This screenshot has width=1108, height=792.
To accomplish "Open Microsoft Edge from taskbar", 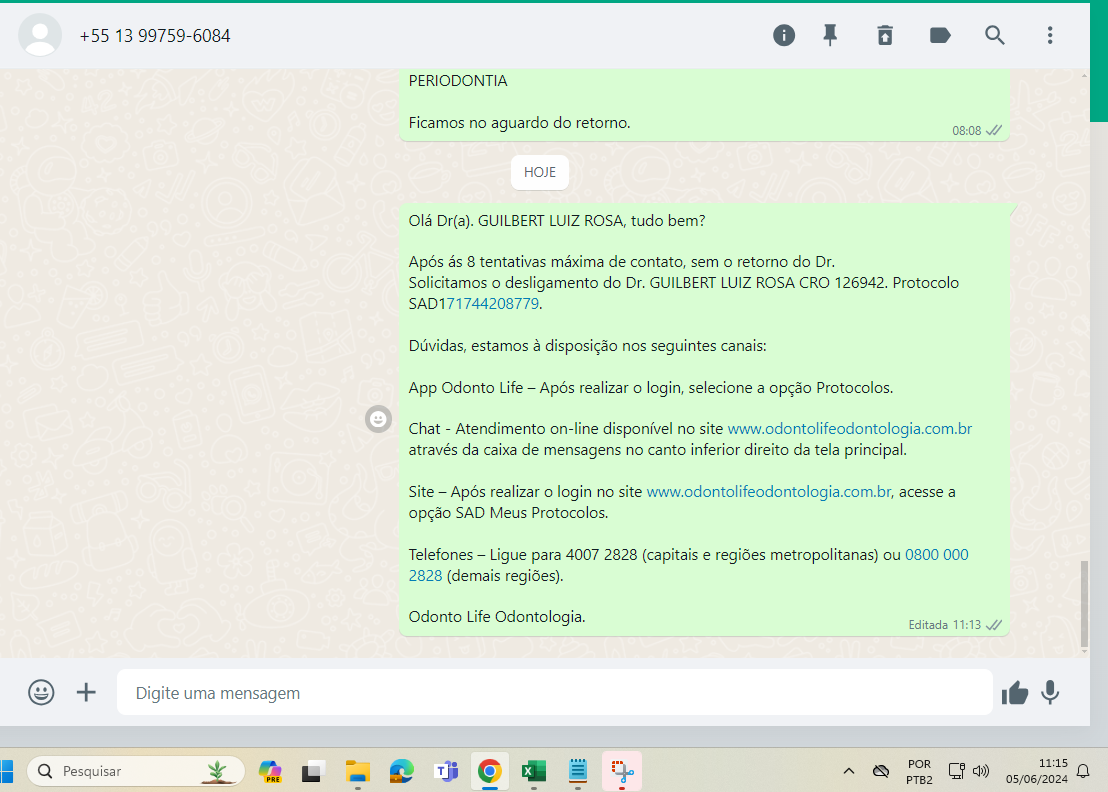I will pos(401,772).
